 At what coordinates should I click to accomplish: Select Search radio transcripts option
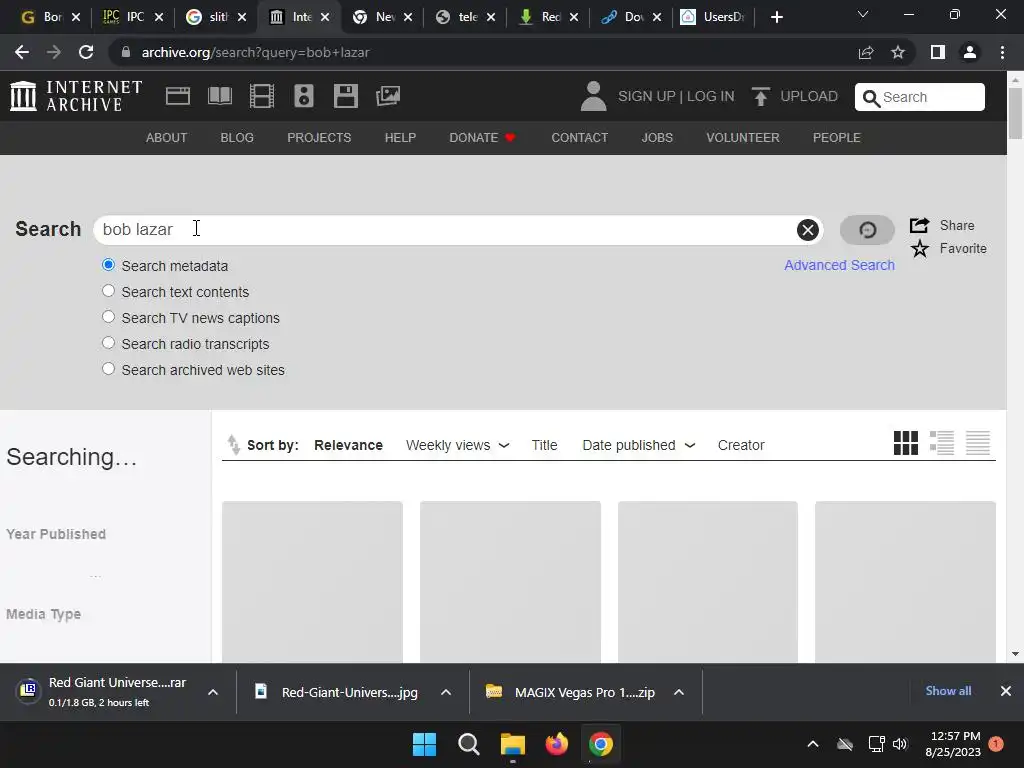tap(108, 344)
